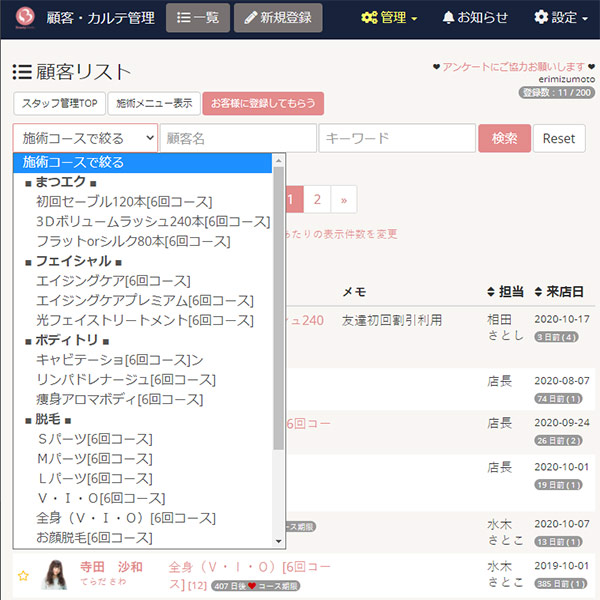Image resolution: width=600 pixels, height=600 pixels.
Task: Click the 74日前(1) badge
Action: [558, 399]
